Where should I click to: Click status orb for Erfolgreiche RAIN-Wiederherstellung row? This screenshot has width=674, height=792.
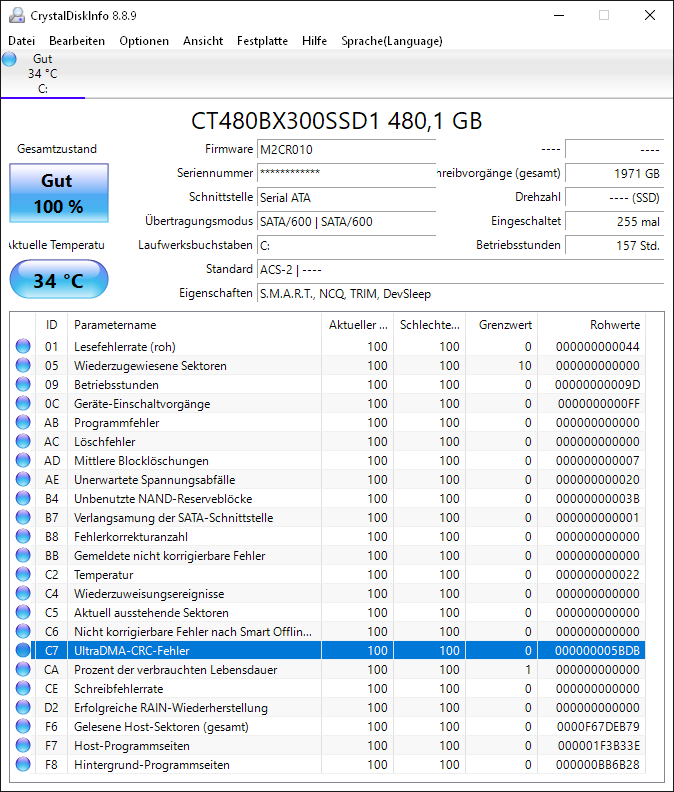click(x=23, y=707)
